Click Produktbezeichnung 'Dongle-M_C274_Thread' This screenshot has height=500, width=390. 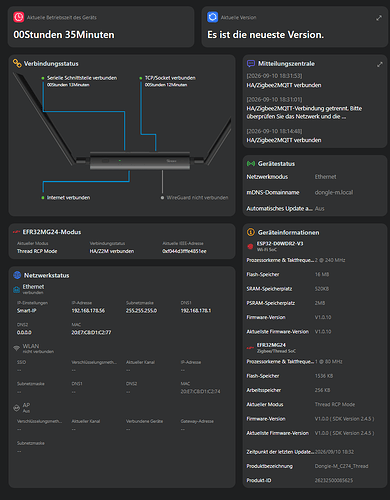341,466
